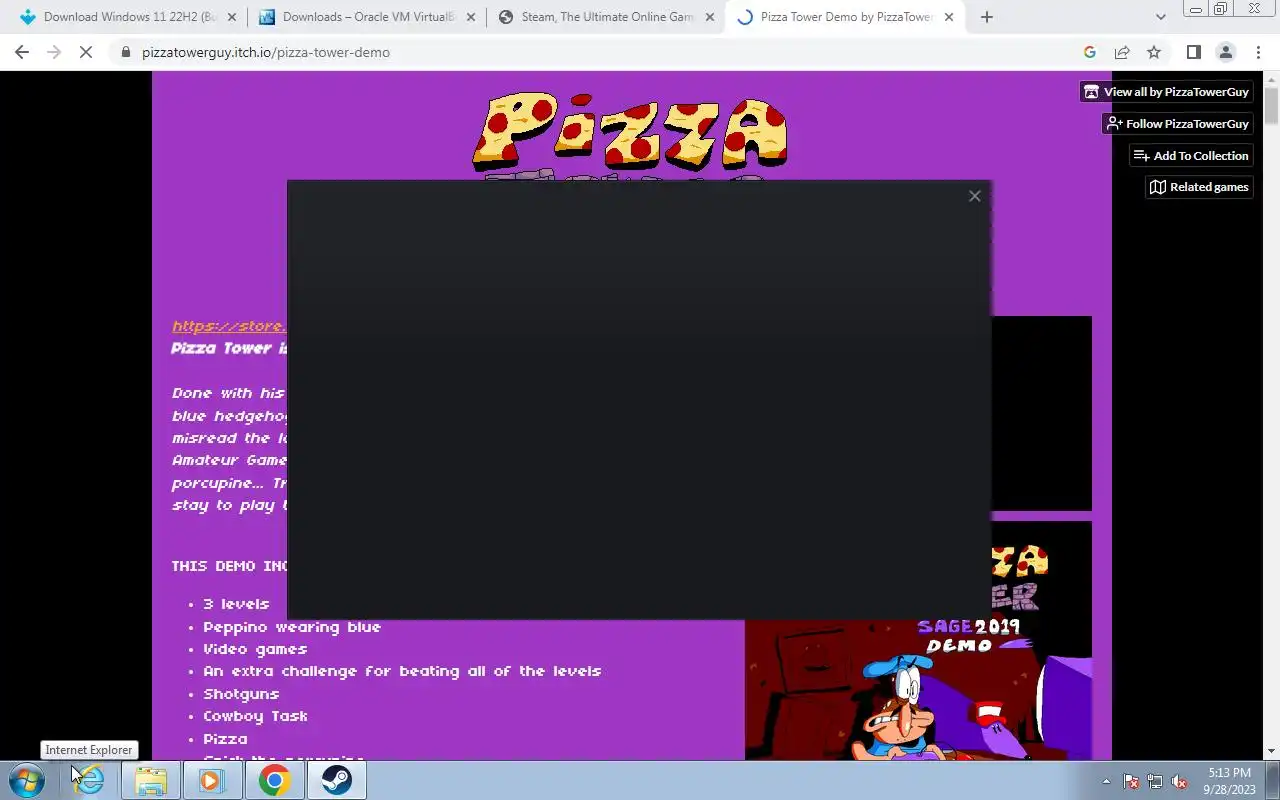The height and width of the screenshot is (800, 1280).
Task: Open the store link in the description
Action: 229,326
